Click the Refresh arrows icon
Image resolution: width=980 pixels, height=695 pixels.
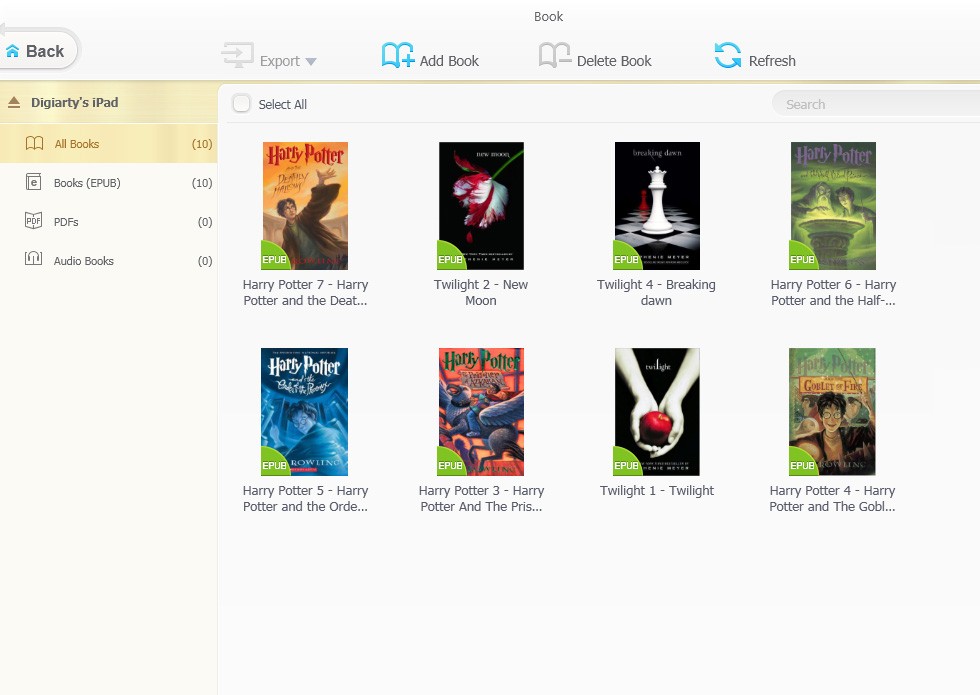pyautogui.click(x=728, y=55)
